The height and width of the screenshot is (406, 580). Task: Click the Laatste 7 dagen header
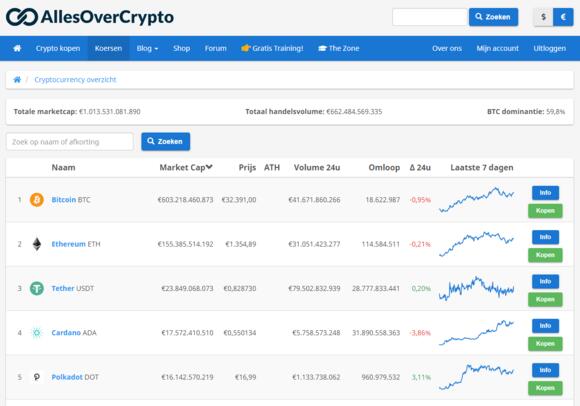click(482, 168)
